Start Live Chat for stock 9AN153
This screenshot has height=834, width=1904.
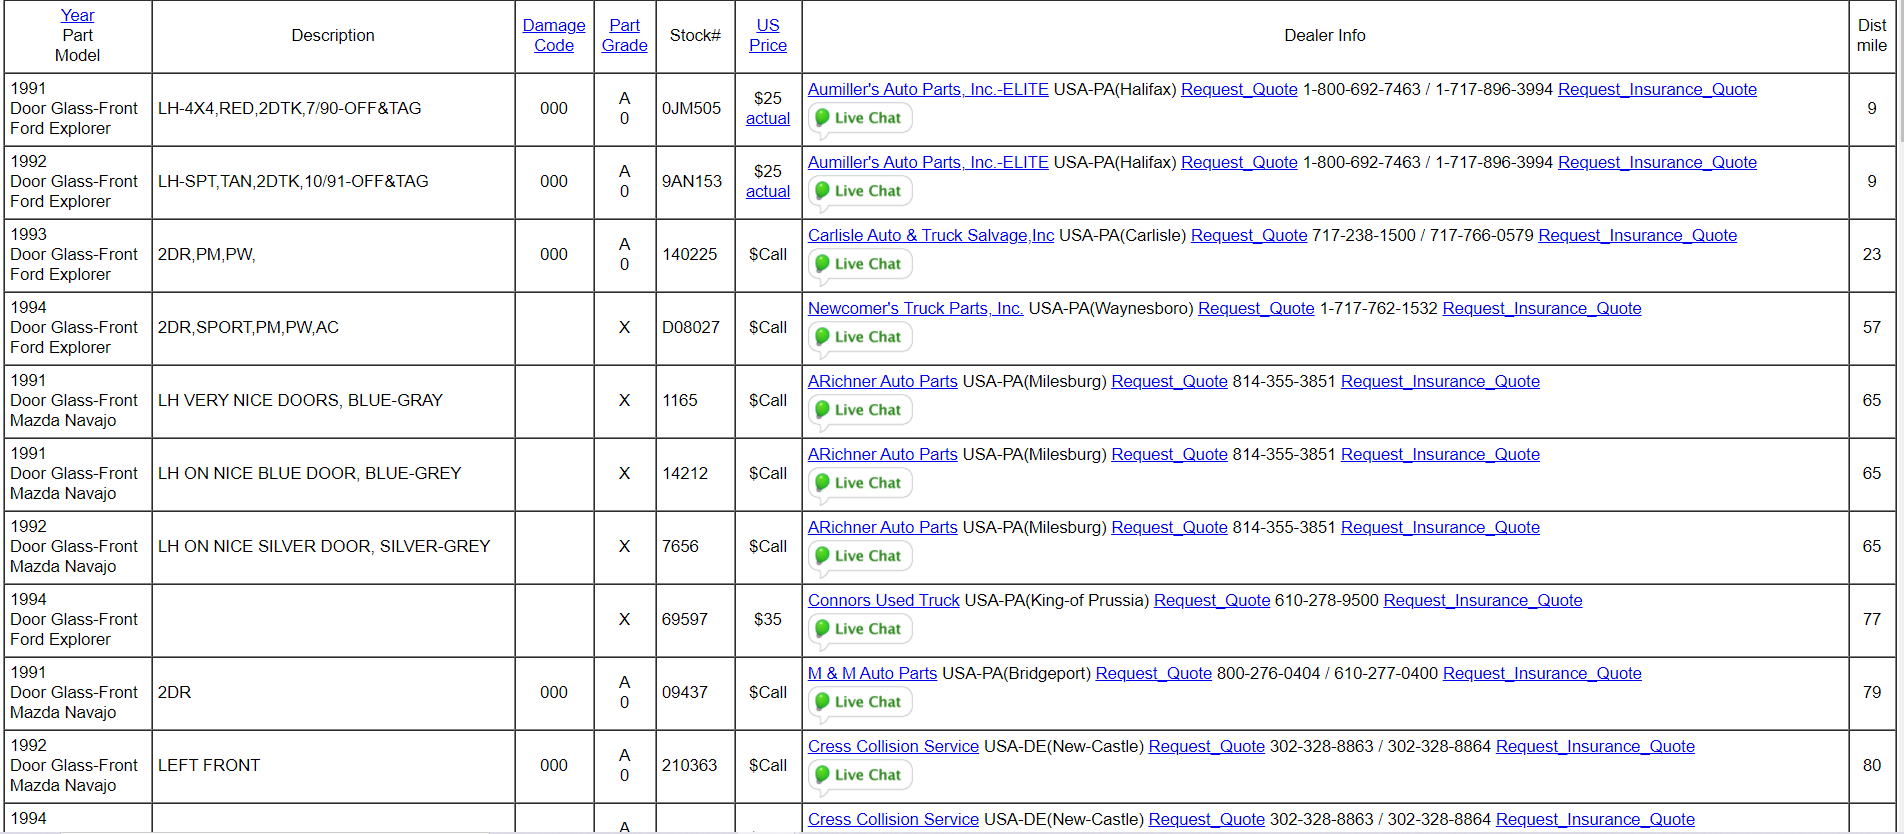(x=860, y=191)
